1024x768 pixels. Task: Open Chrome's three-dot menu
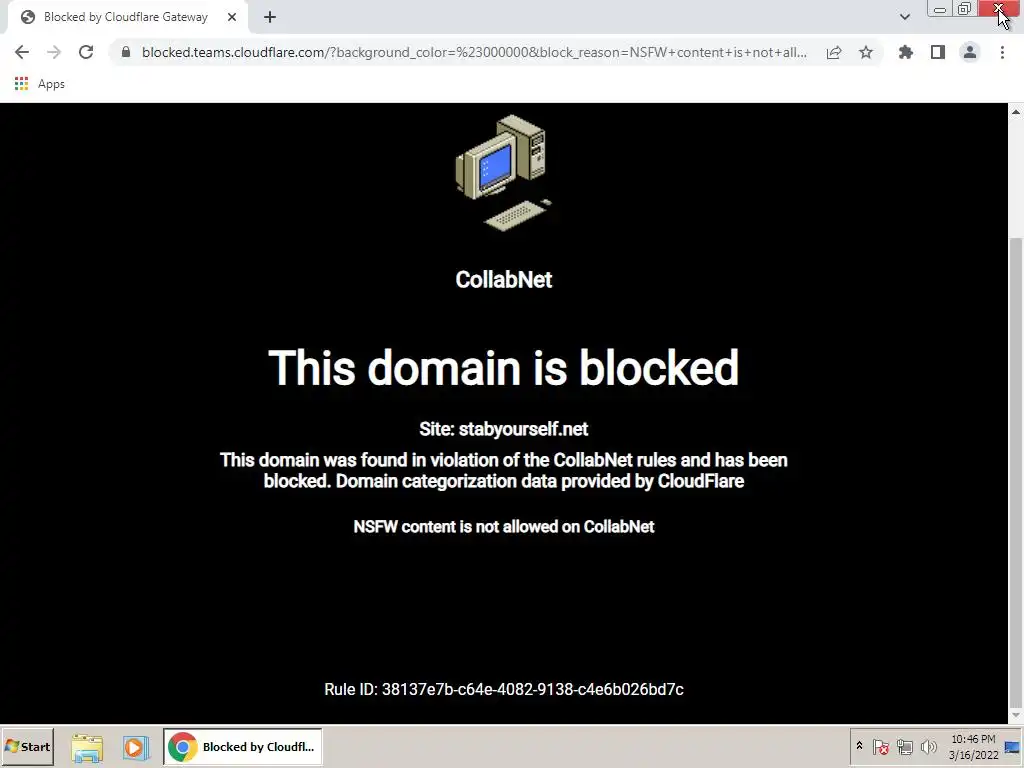[x=1002, y=52]
